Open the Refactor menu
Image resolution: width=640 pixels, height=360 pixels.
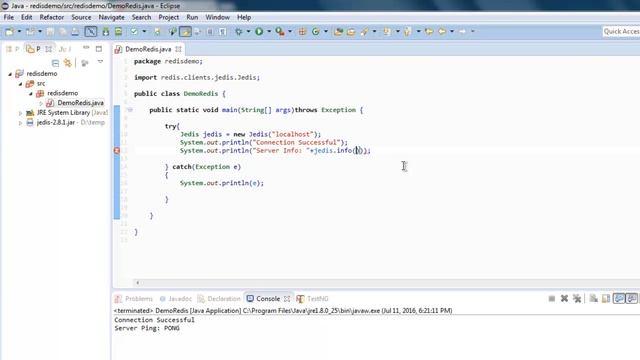click(51, 17)
